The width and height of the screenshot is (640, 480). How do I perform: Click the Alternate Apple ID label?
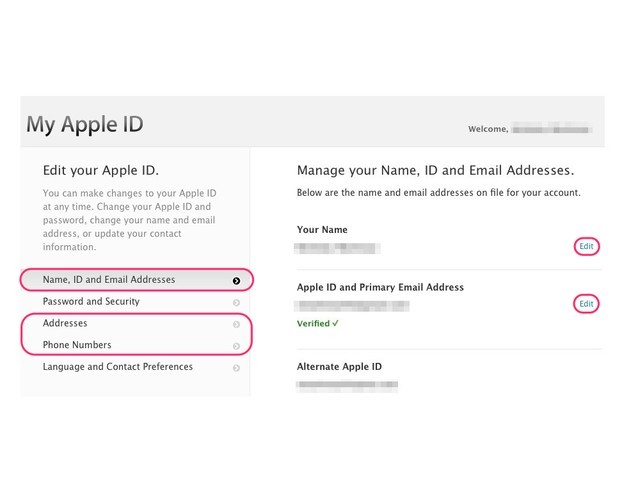tap(339, 367)
